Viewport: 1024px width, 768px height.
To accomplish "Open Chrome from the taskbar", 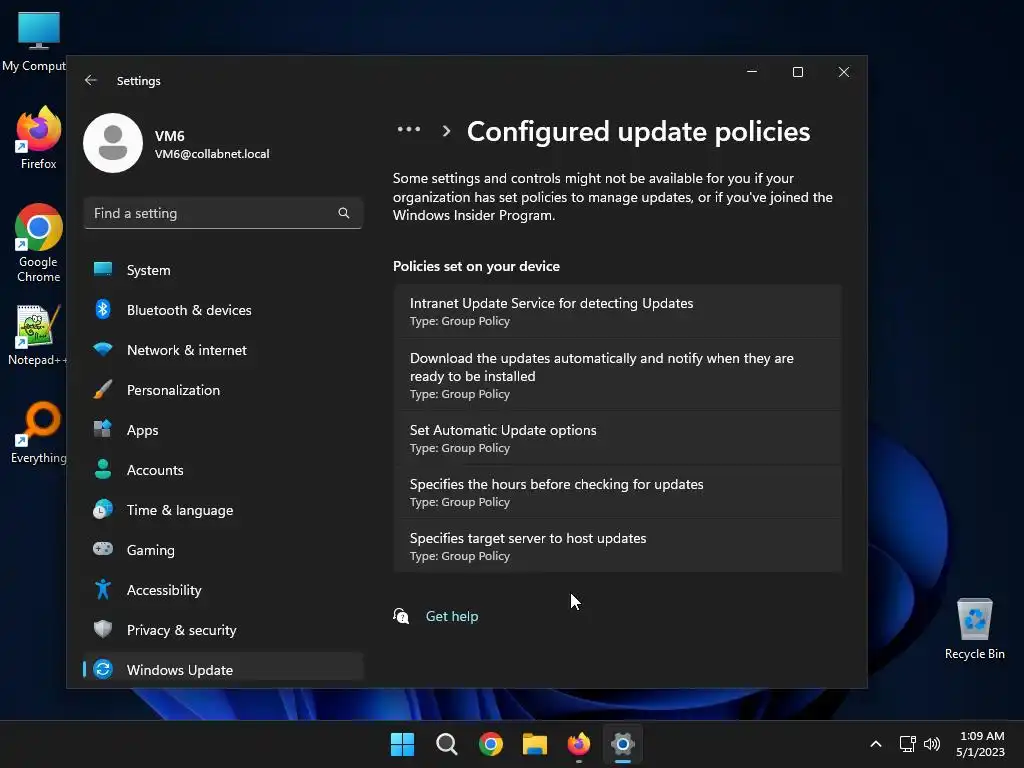I will tap(490, 744).
